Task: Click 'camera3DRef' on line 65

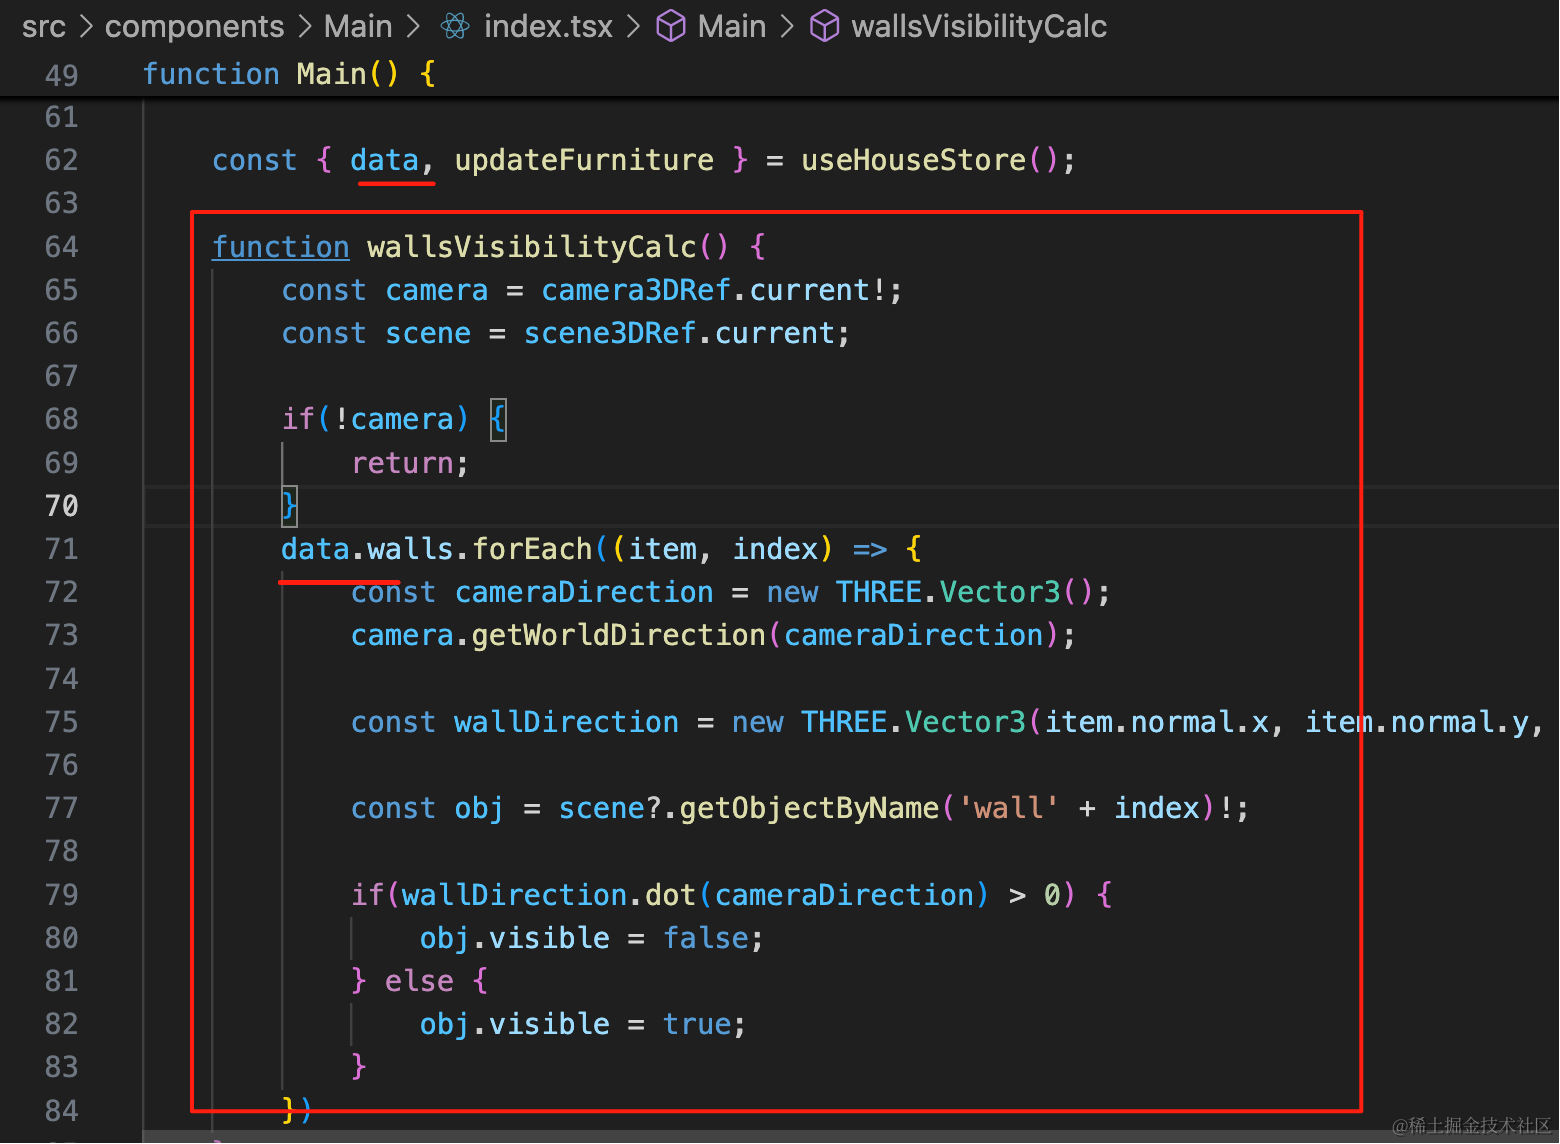Action: click(x=636, y=290)
